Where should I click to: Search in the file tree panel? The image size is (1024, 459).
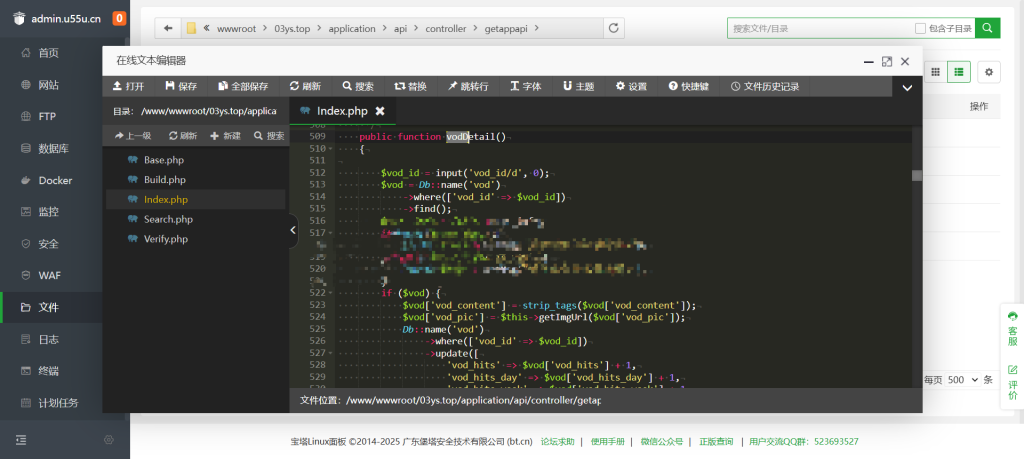pos(269,136)
